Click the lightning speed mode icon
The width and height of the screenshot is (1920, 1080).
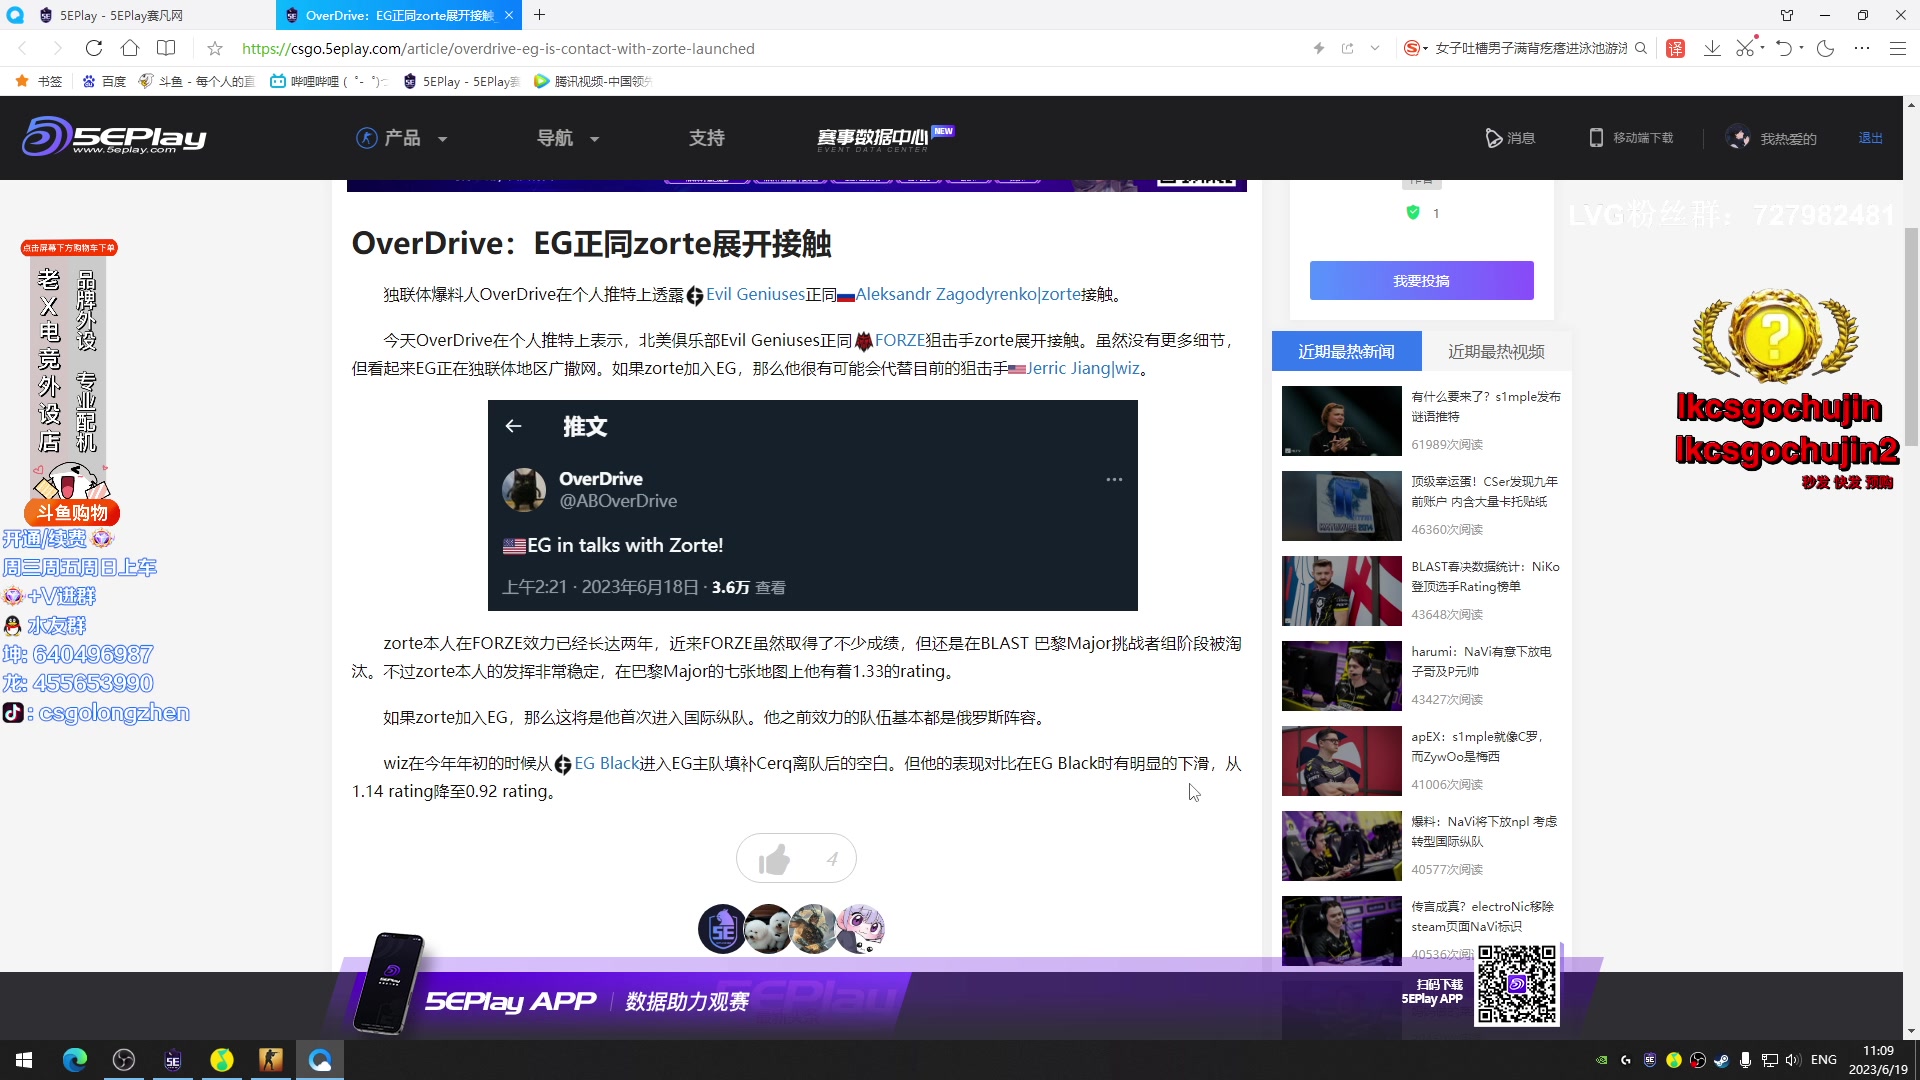1319,48
